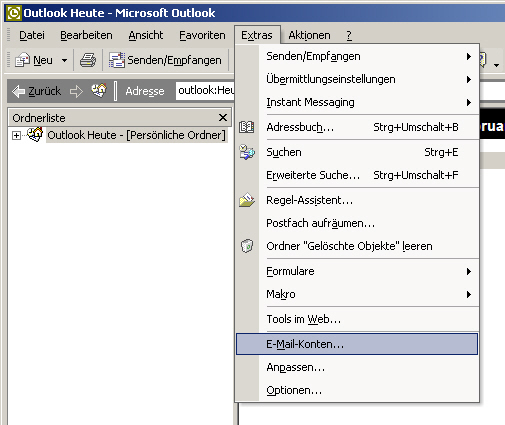Screen dimensions: 505x425
Task: Click the forward arrow next to Zurück
Action: click(x=76, y=91)
